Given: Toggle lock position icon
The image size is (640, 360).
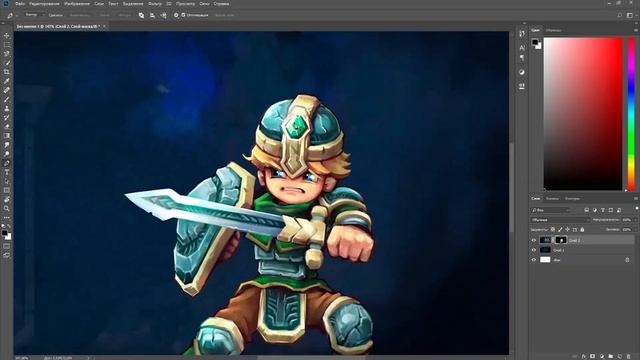Looking at the screenshot, I should tap(567, 229).
